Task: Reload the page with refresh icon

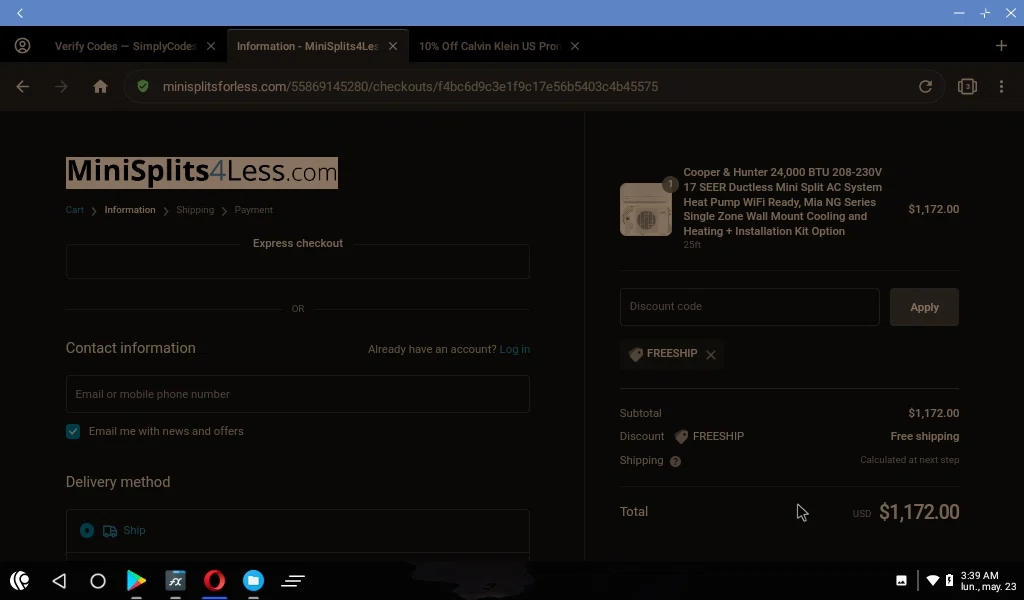Action: 925,86
